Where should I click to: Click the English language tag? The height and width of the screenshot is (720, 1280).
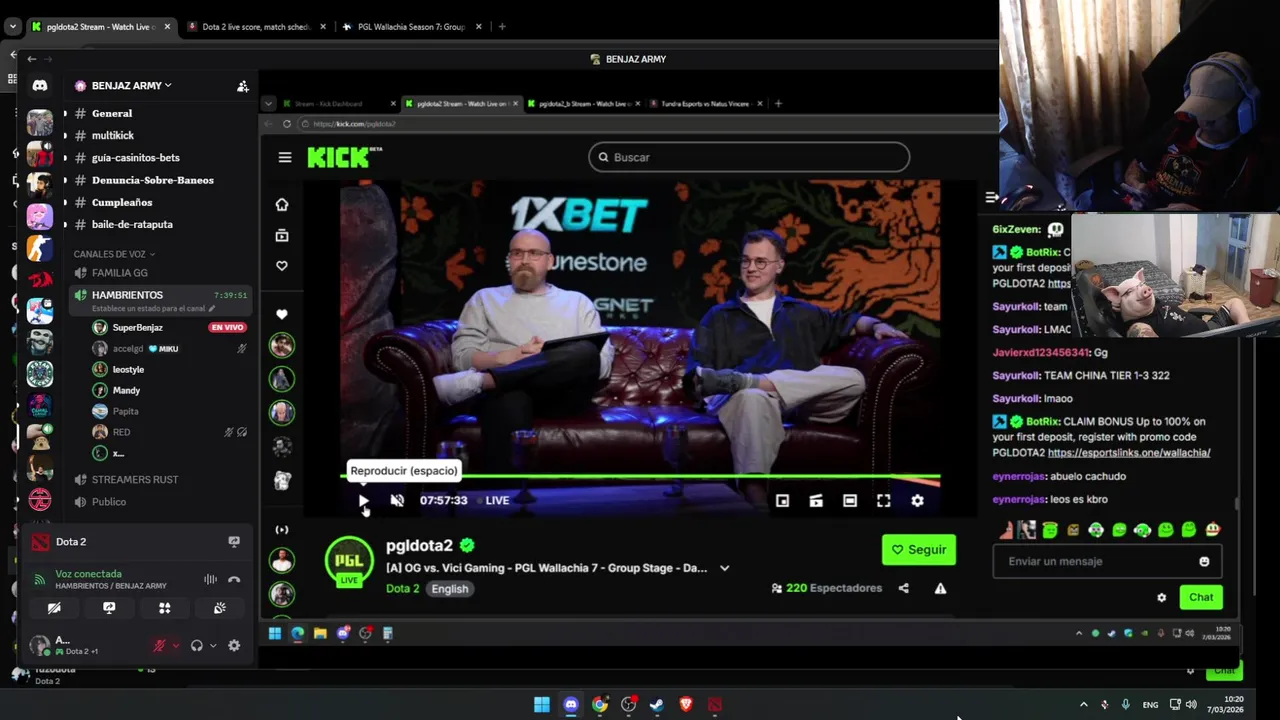tap(450, 588)
